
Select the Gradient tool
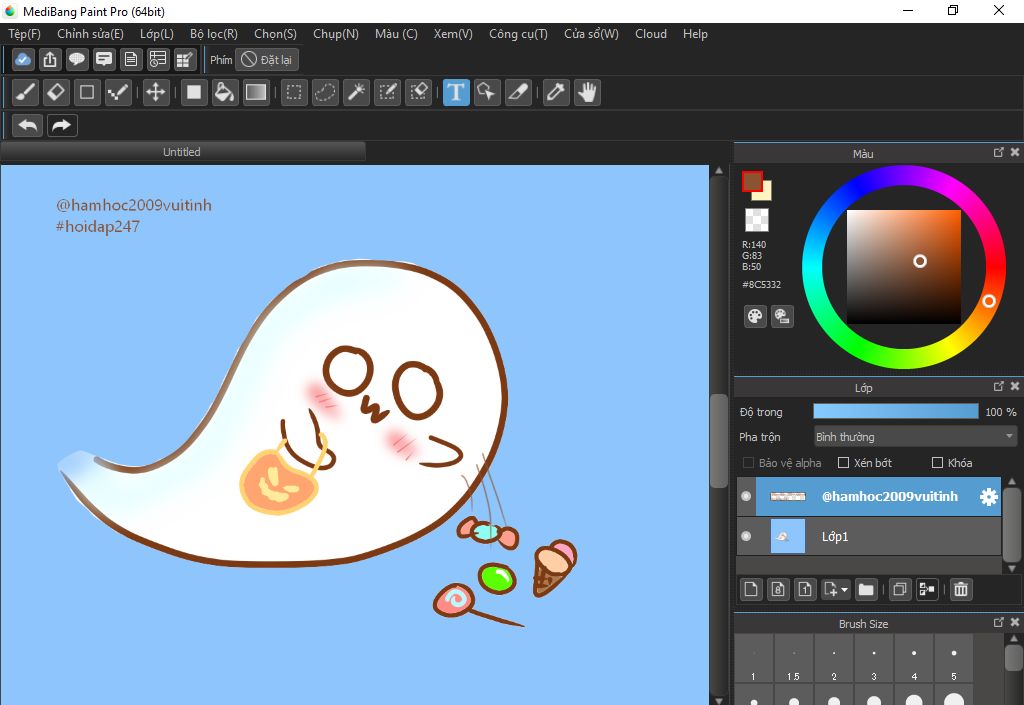[x=255, y=92]
